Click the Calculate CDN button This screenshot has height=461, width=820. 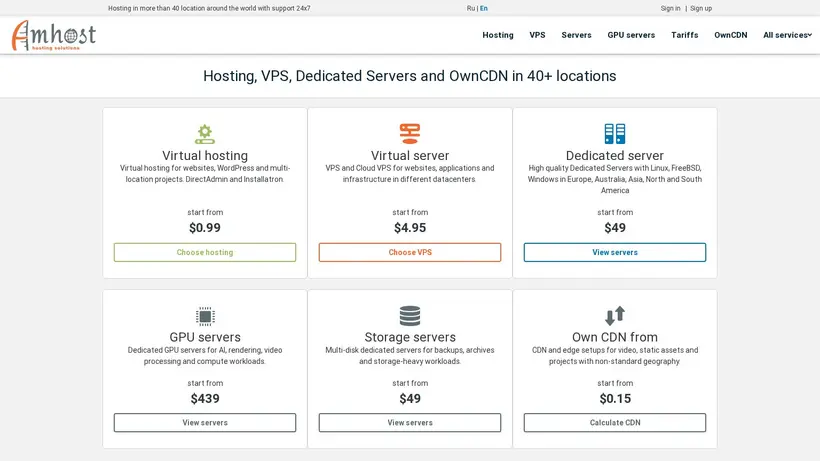tap(615, 423)
